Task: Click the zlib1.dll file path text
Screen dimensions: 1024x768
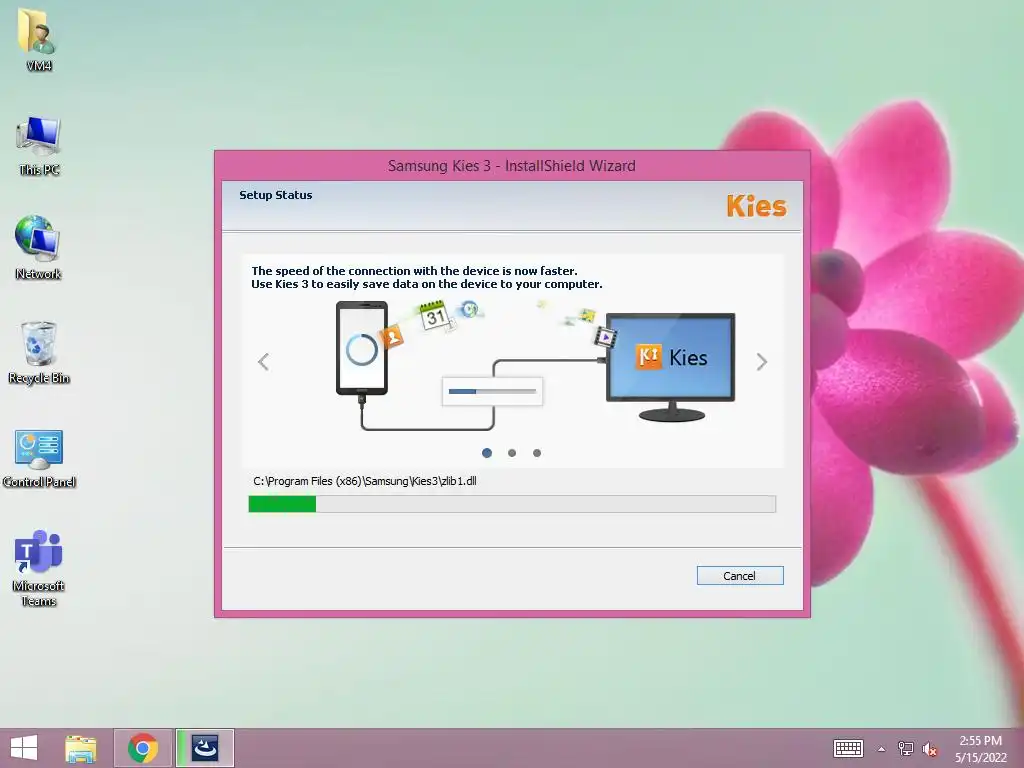Action: (364, 481)
